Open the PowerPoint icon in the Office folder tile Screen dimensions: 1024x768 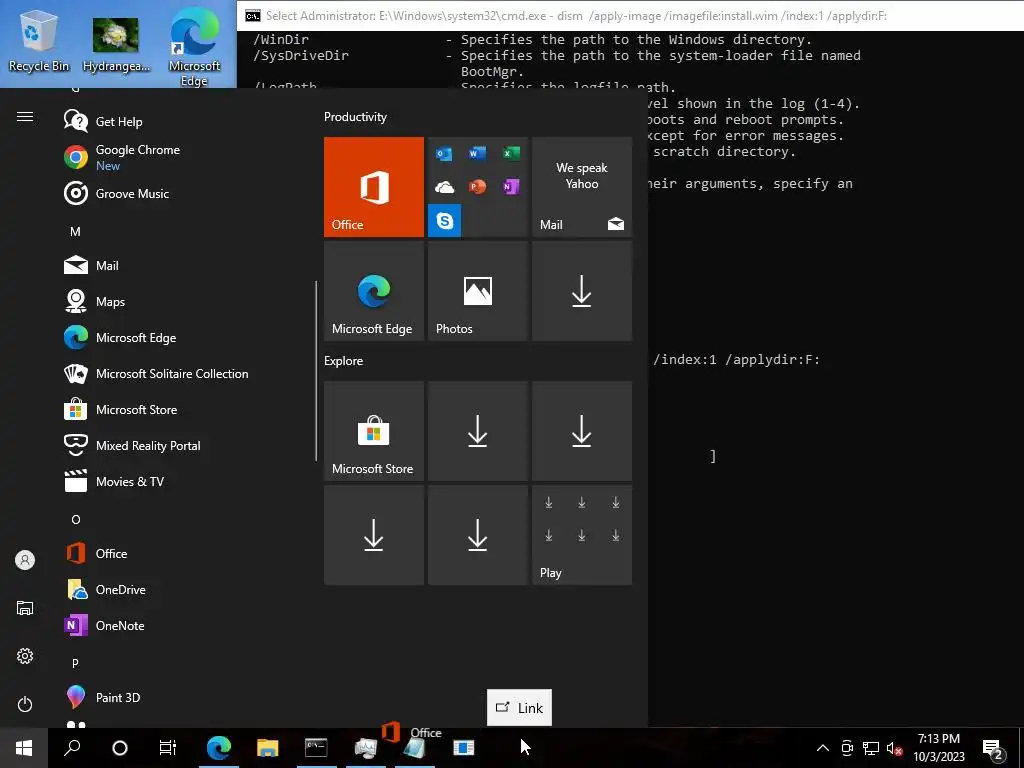tap(477, 187)
